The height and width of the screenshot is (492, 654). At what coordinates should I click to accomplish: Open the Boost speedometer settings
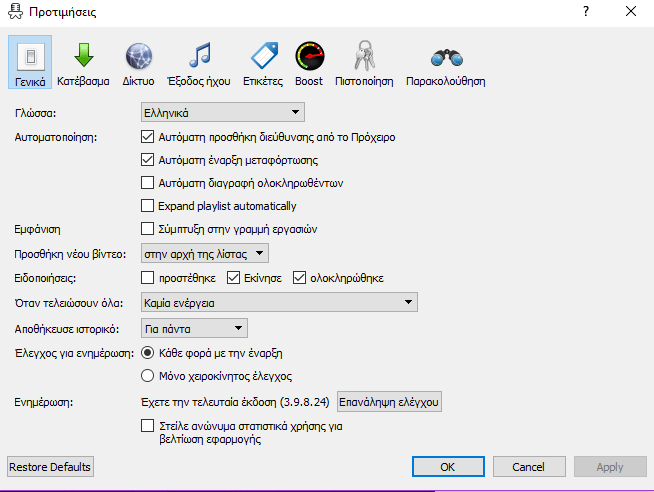[x=309, y=62]
